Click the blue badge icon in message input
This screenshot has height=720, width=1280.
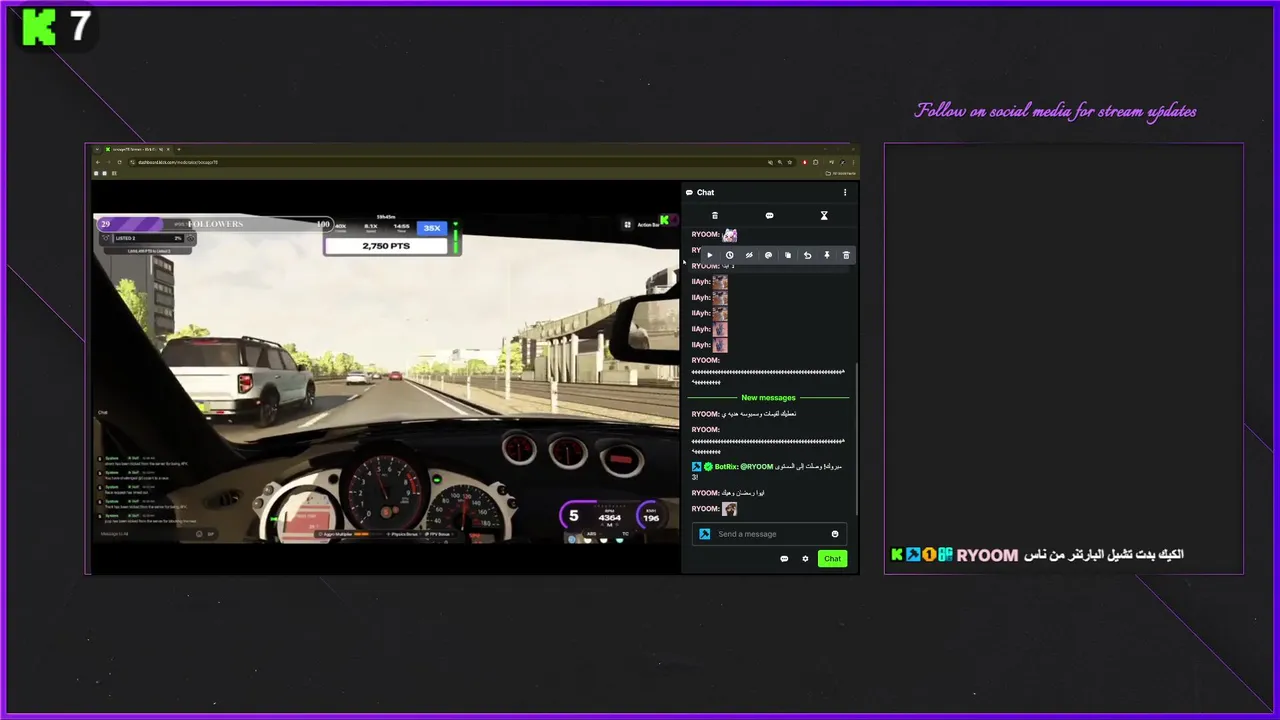pos(704,534)
